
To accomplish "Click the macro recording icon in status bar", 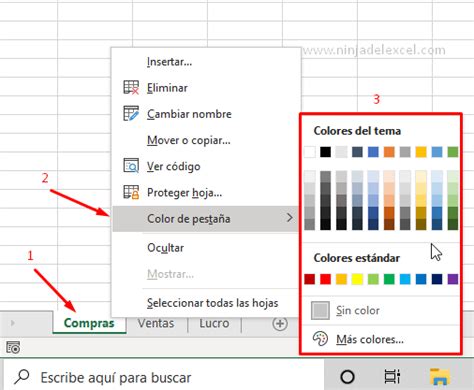I will coord(13,347).
